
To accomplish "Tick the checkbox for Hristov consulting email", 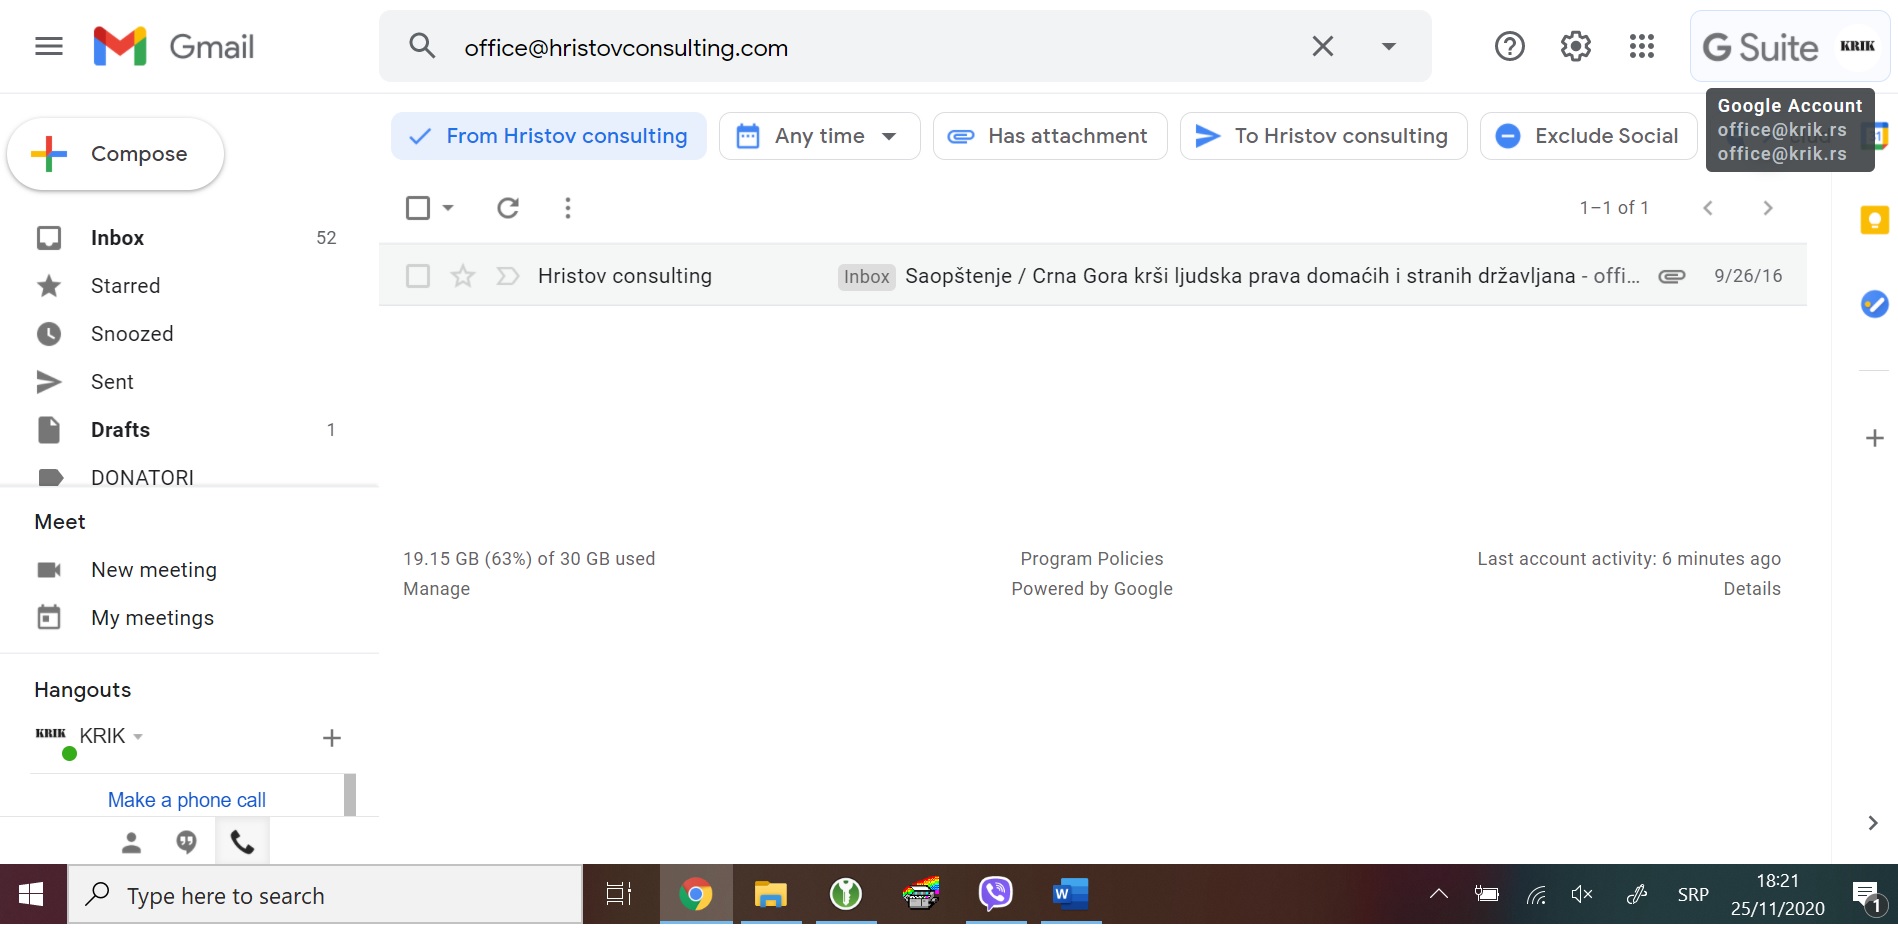I will coord(418,276).
